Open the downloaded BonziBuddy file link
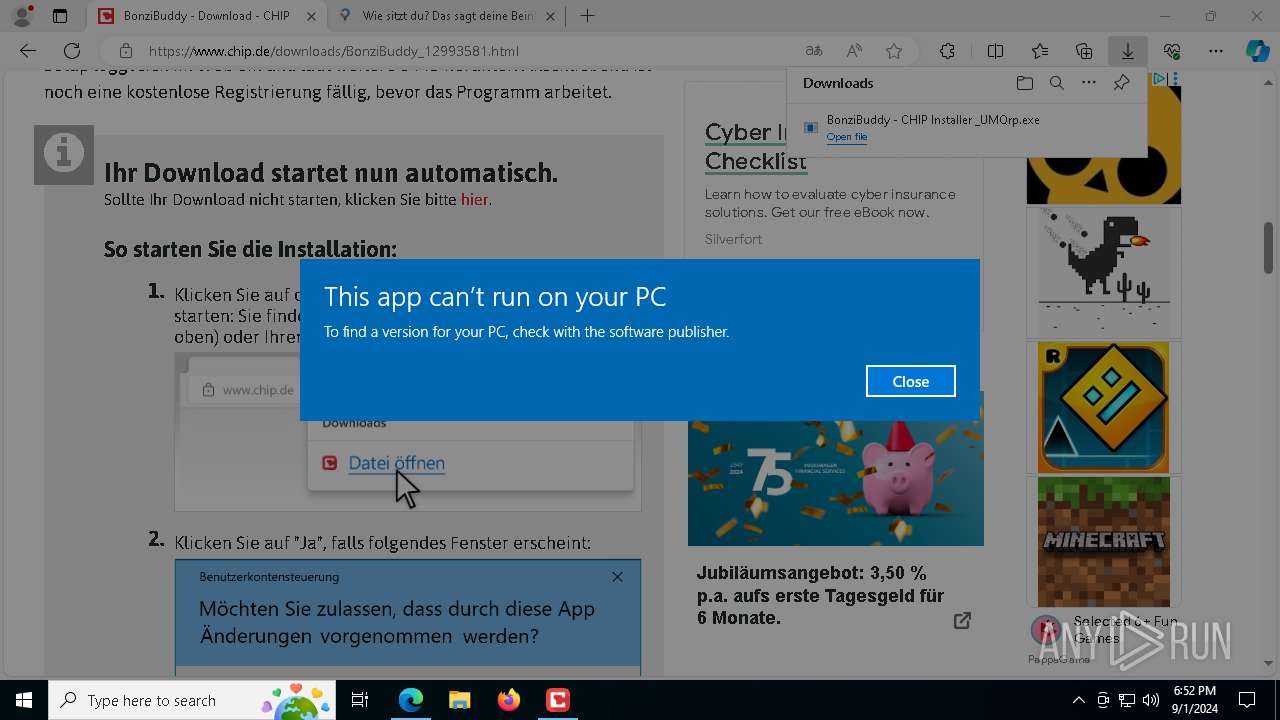Screen dimensions: 1280x720 pos(846,137)
